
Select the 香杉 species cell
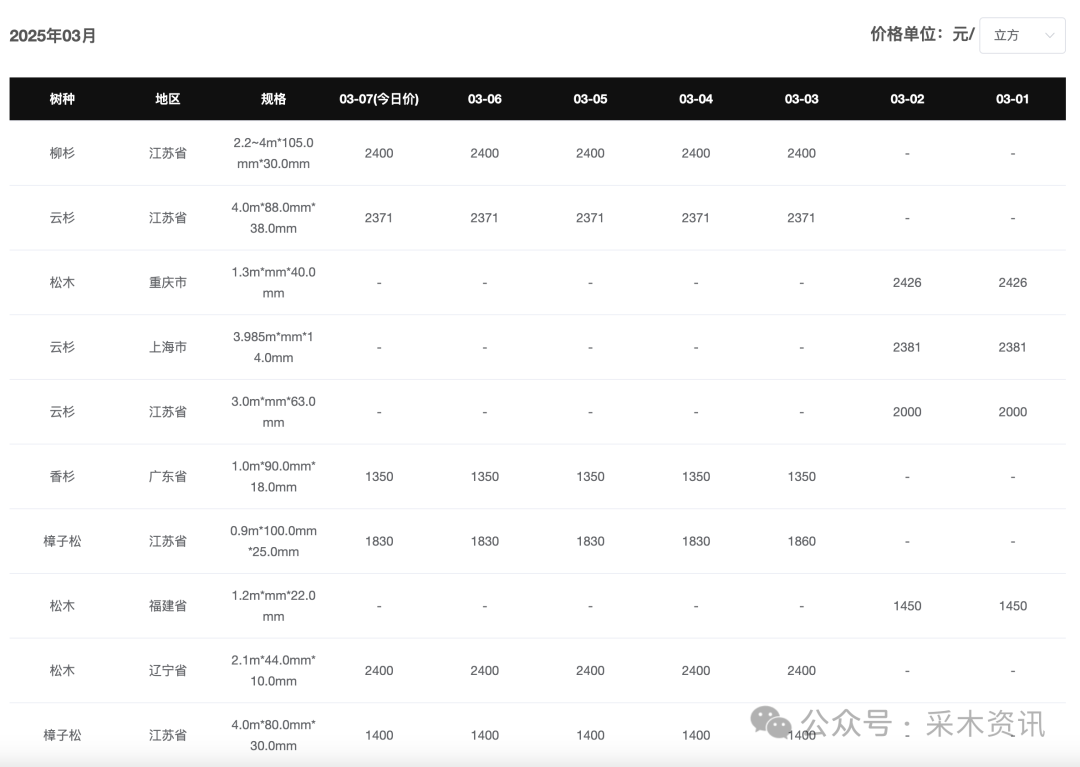click(62, 476)
